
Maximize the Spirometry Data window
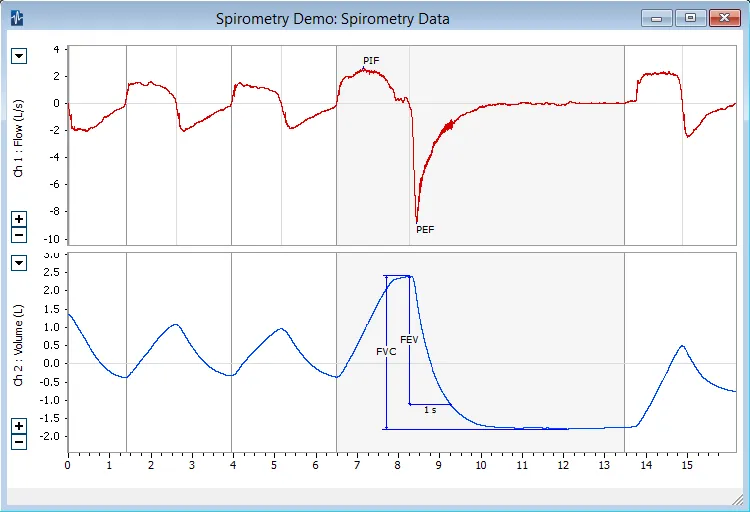click(x=689, y=18)
